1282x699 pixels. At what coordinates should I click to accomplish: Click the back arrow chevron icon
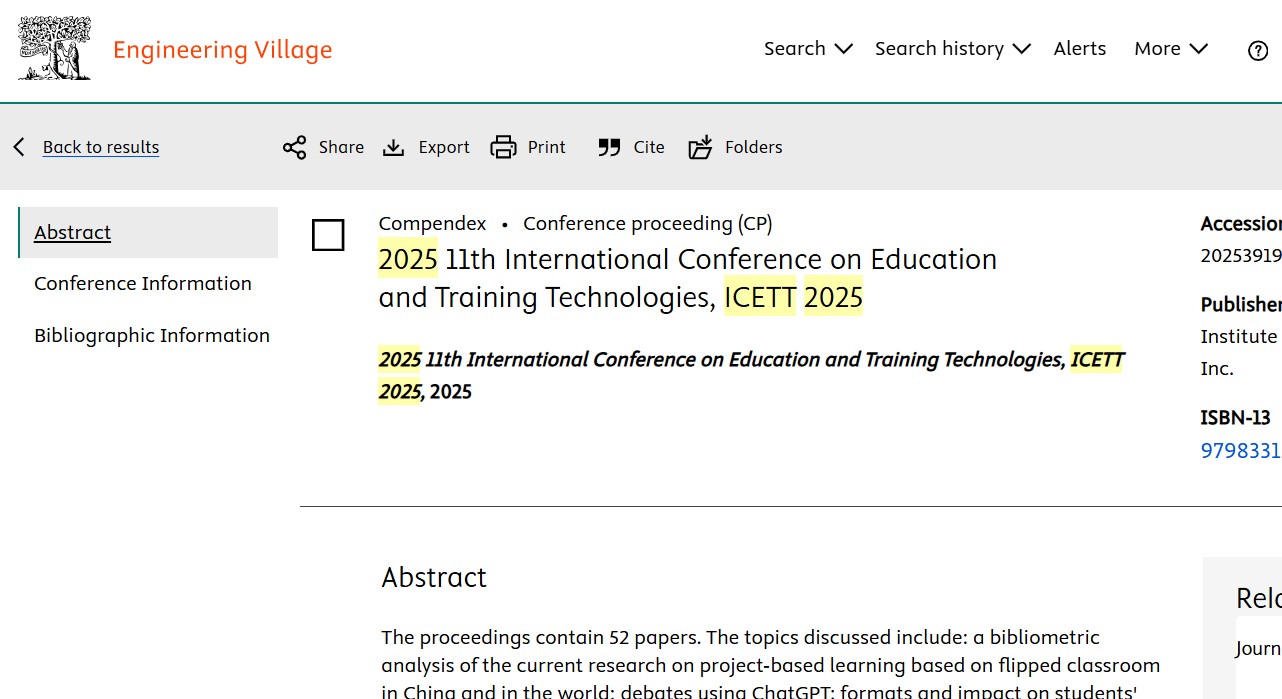pyautogui.click(x=19, y=147)
